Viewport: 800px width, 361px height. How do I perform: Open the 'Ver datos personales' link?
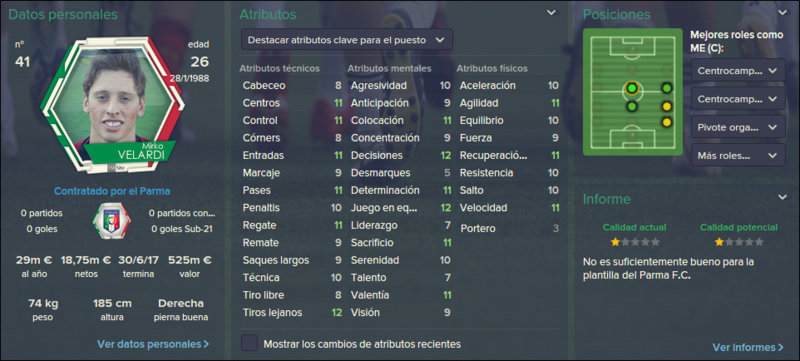153,344
